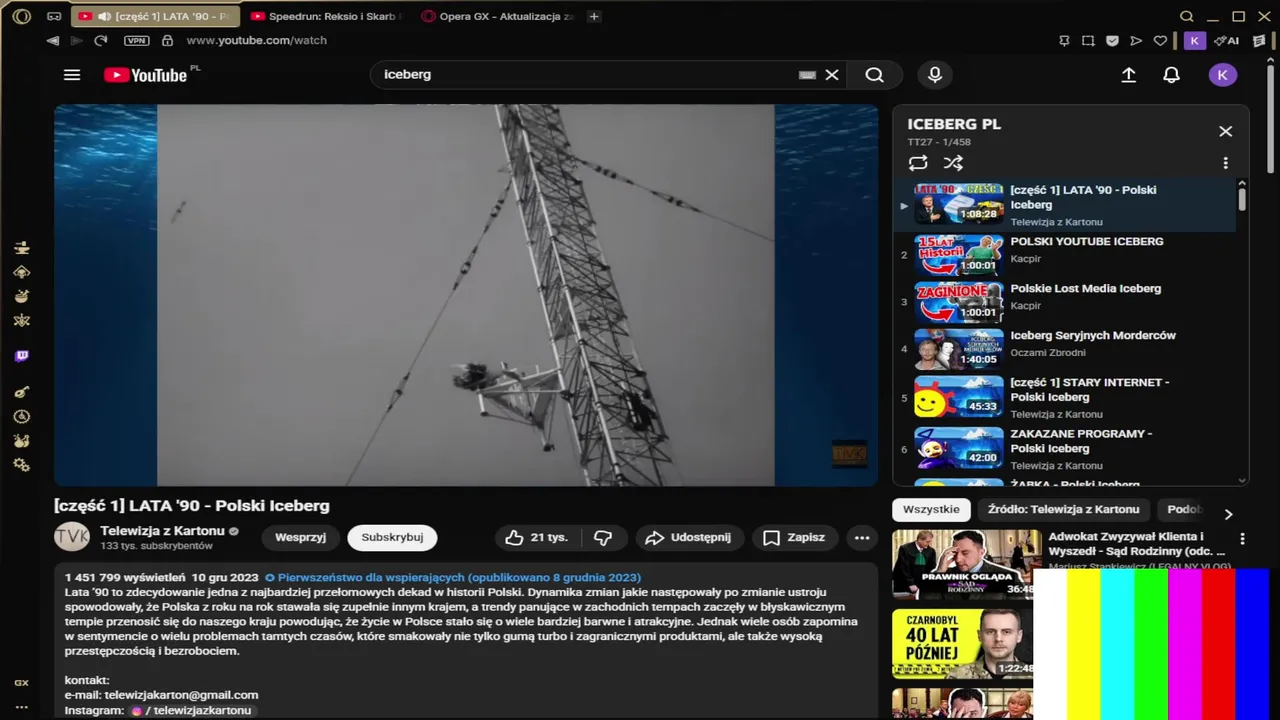This screenshot has width=1280, height=720.
Task: Open the Telewizja z Kartonu channel name link
Action: [x=162, y=531]
